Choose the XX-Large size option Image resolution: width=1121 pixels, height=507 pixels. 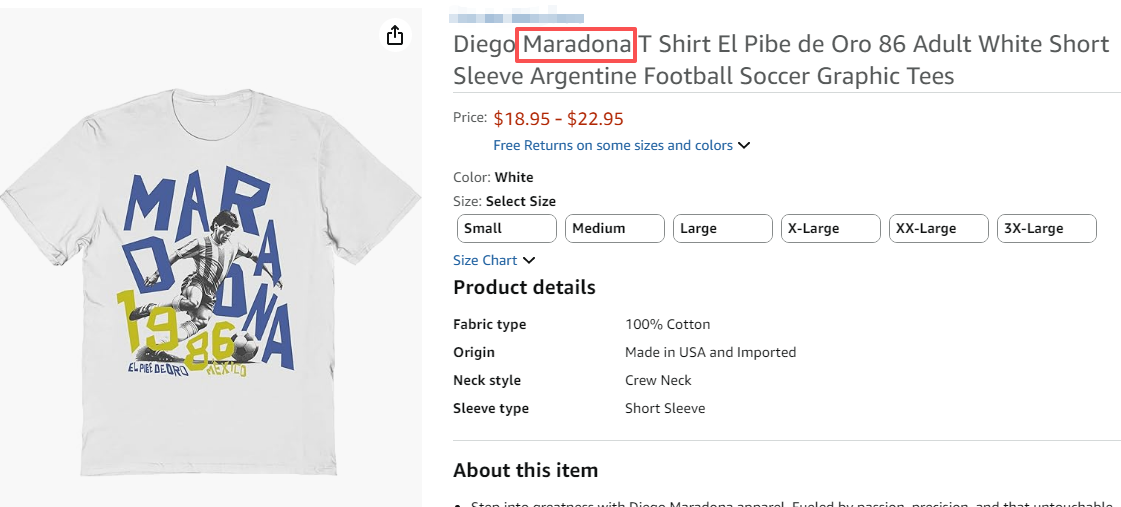click(x=938, y=229)
